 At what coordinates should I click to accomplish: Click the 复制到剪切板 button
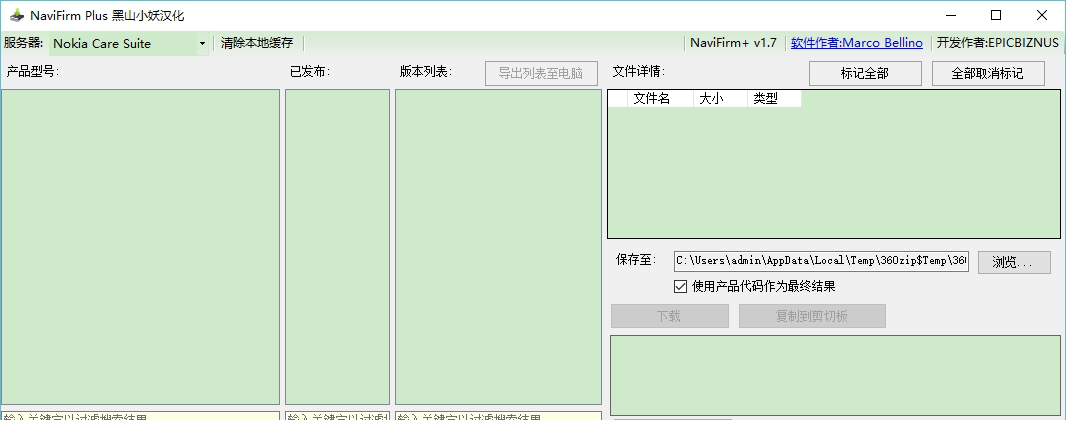click(812, 316)
